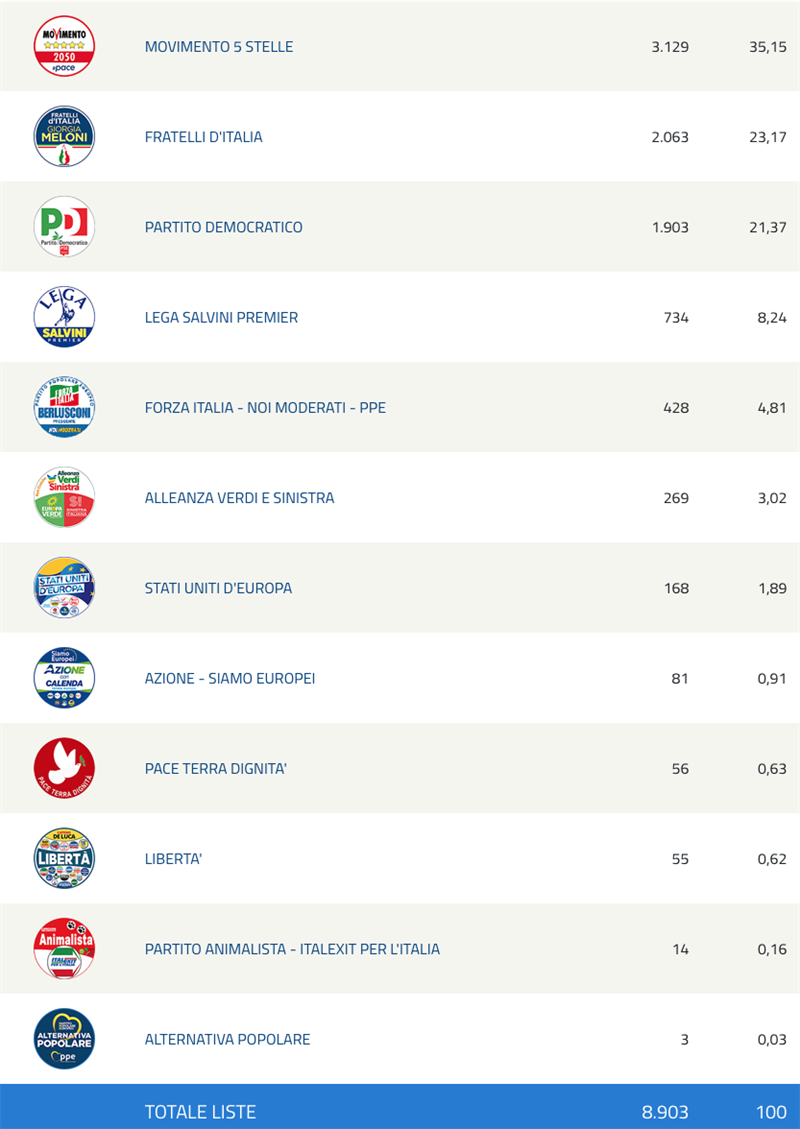Select the Stati Uniti d'Europa emblem
This screenshot has height=1129, width=800.
pyautogui.click(x=64, y=588)
